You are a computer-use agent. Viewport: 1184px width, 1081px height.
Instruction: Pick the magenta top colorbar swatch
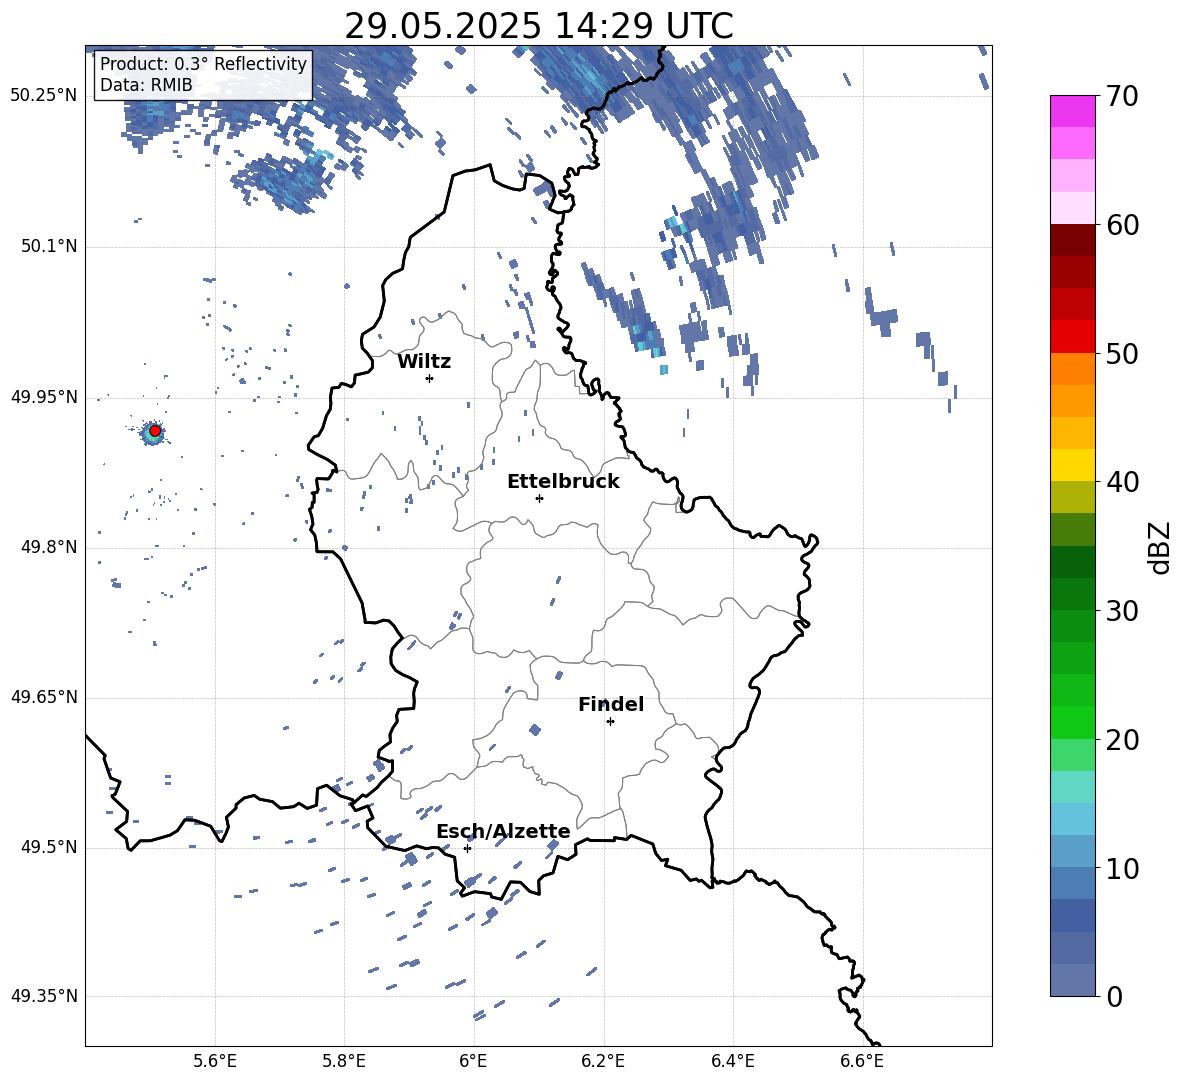1072,112
